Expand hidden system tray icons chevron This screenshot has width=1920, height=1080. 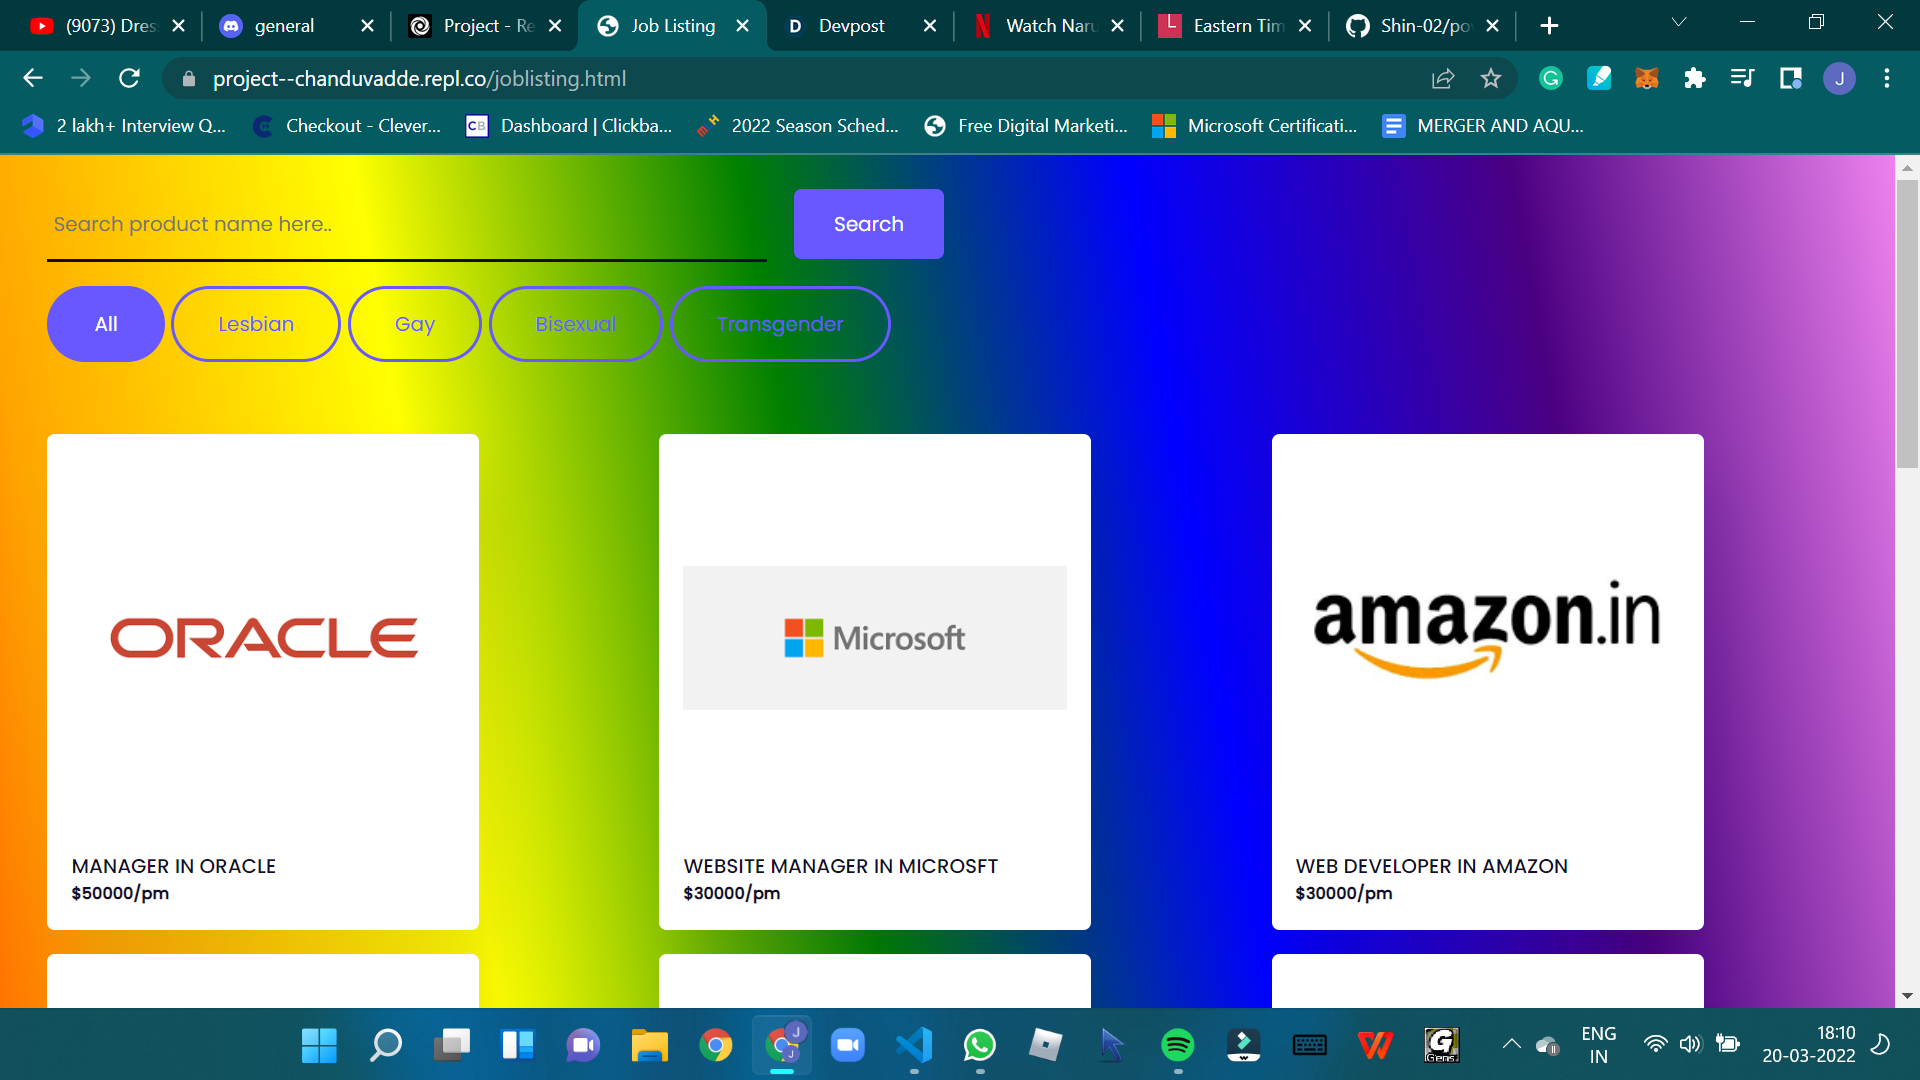tap(1511, 1044)
